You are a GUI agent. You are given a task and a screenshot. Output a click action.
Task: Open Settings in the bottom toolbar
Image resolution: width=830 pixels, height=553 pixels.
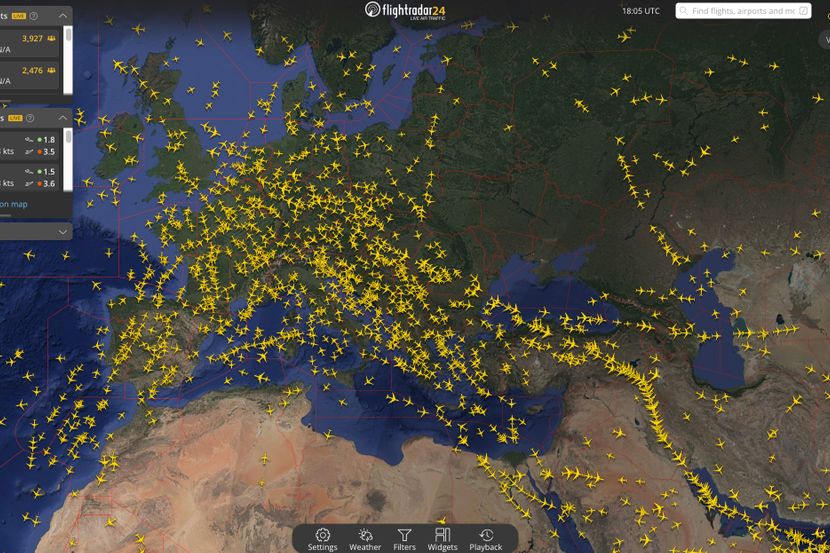click(x=322, y=539)
